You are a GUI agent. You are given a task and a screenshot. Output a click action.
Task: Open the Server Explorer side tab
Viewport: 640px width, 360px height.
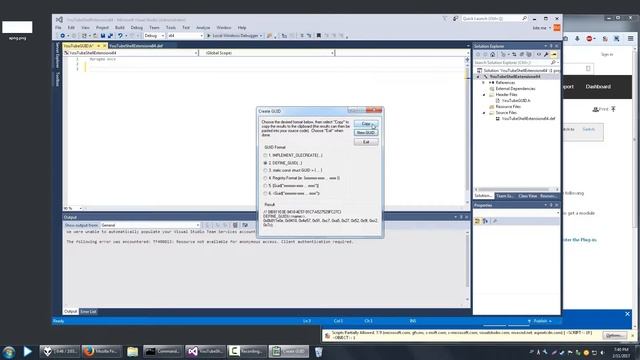click(57, 55)
